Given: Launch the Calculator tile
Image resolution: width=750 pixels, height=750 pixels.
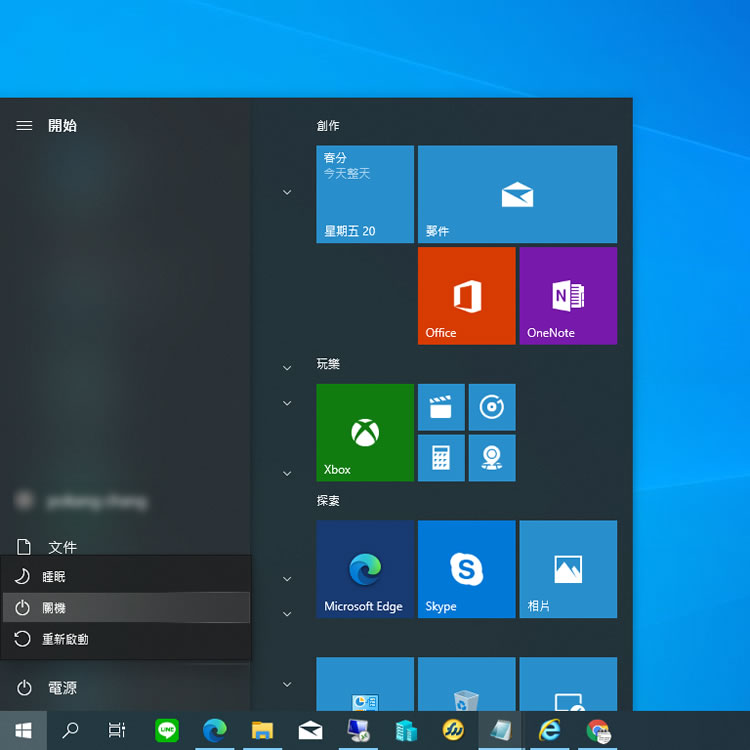Looking at the screenshot, I should tap(441, 458).
